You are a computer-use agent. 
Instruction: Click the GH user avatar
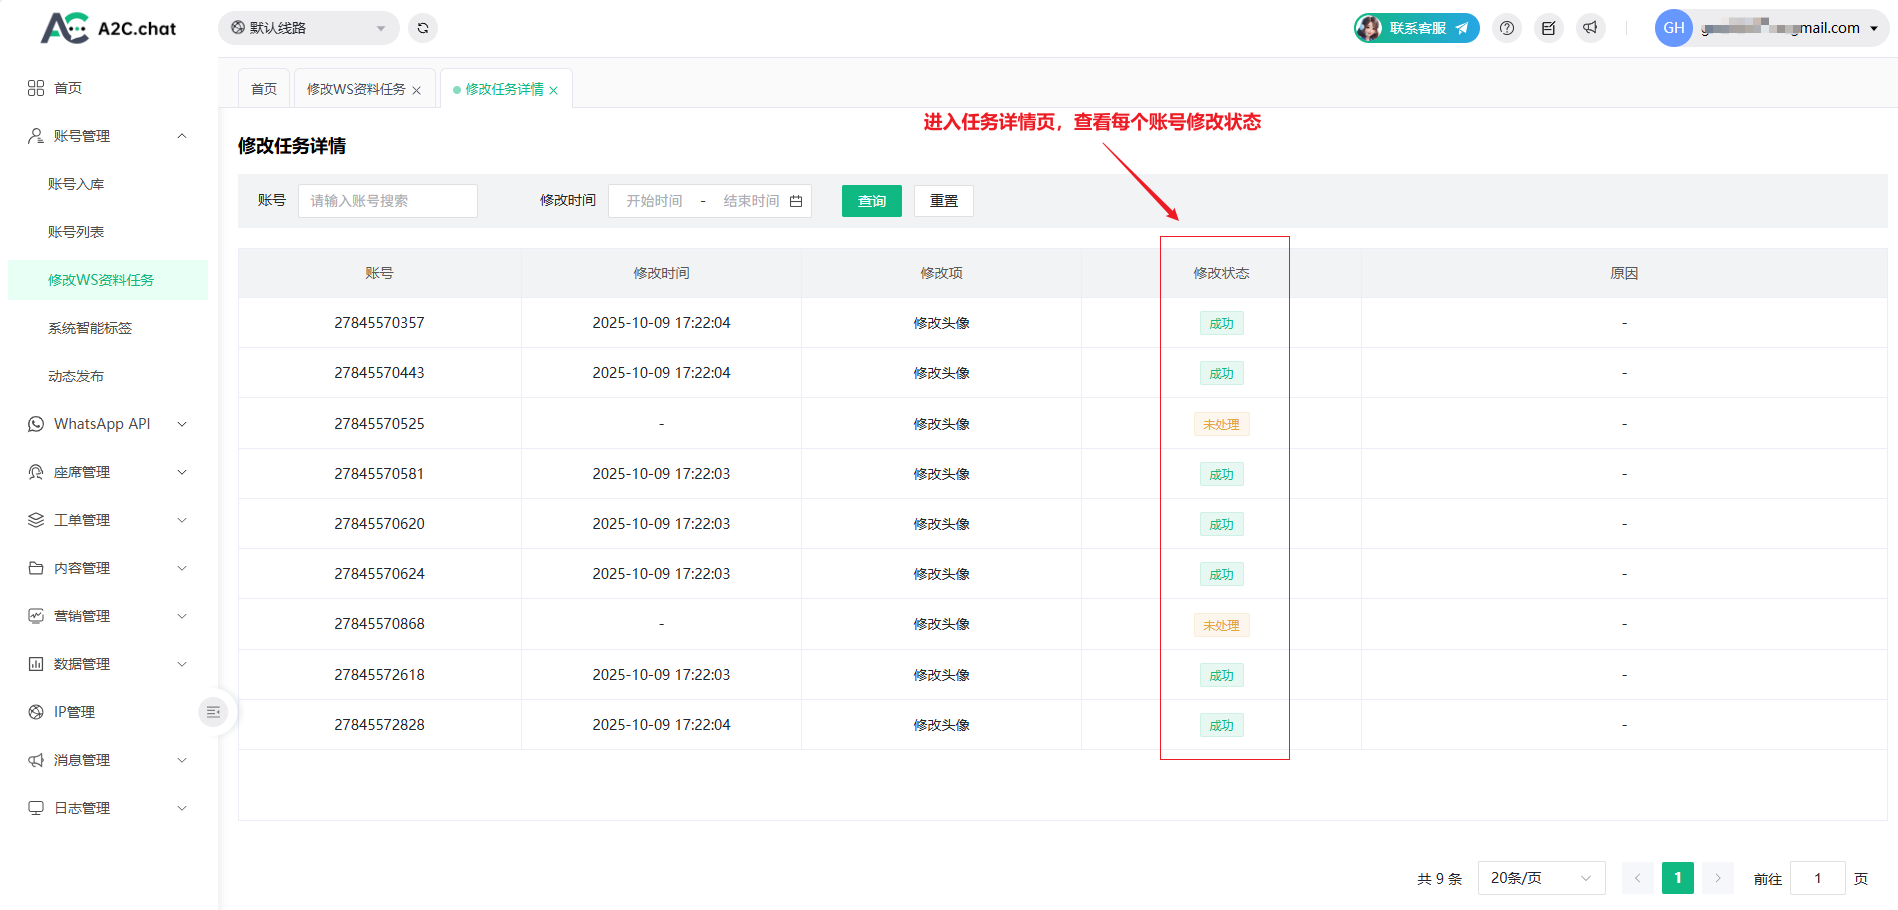click(1673, 28)
